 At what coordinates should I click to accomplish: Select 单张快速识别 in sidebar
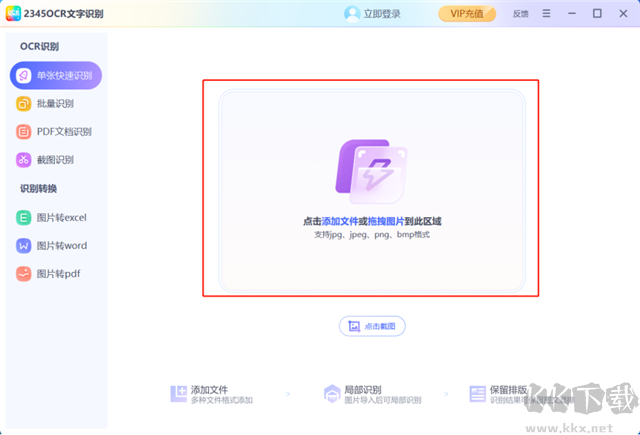pyautogui.click(x=56, y=75)
